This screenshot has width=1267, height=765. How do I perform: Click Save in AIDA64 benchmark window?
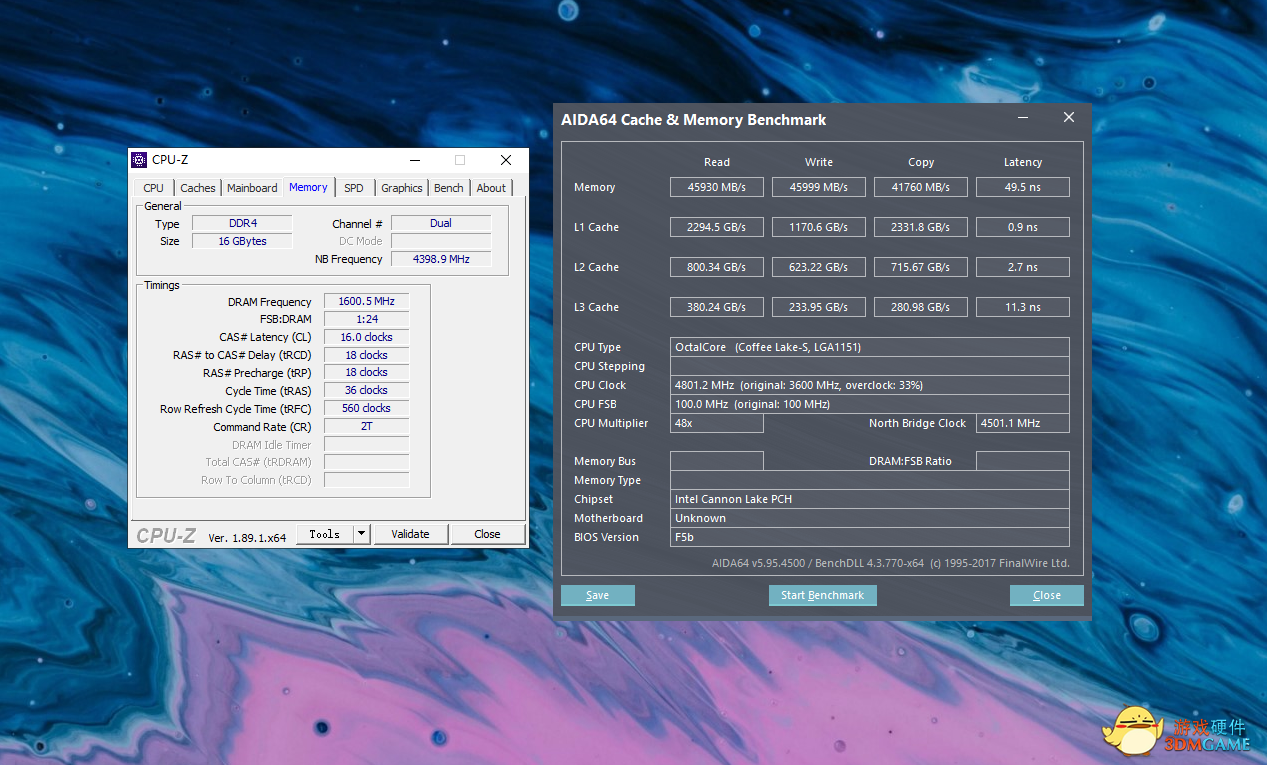click(598, 595)
